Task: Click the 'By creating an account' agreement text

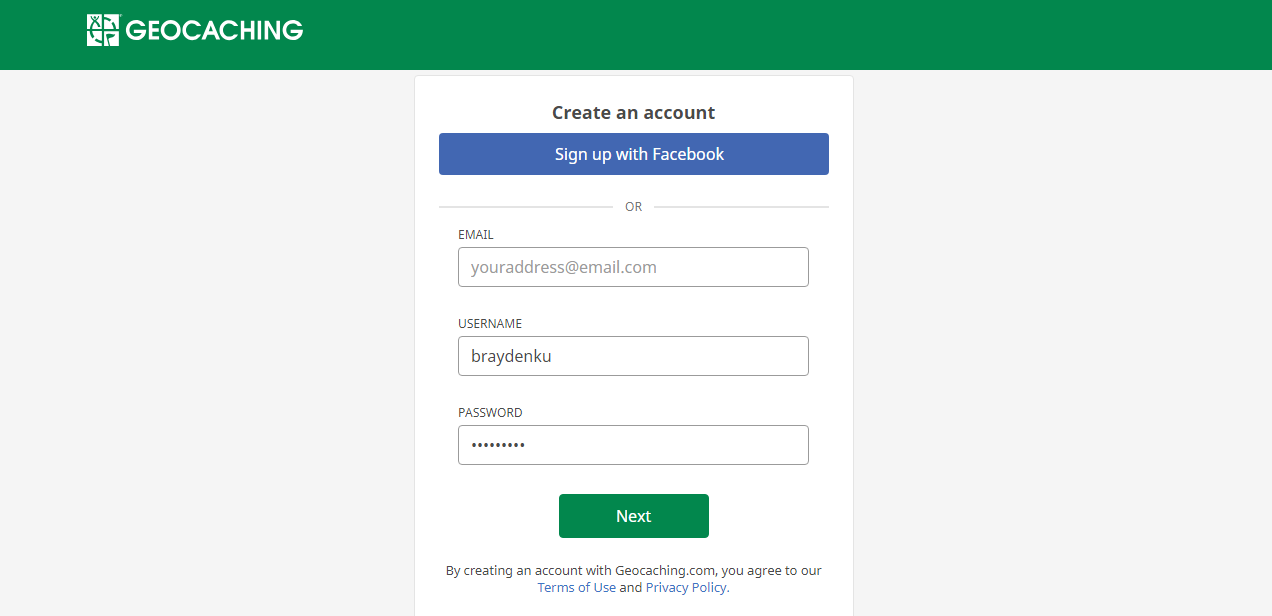Action: coord(633,571)
